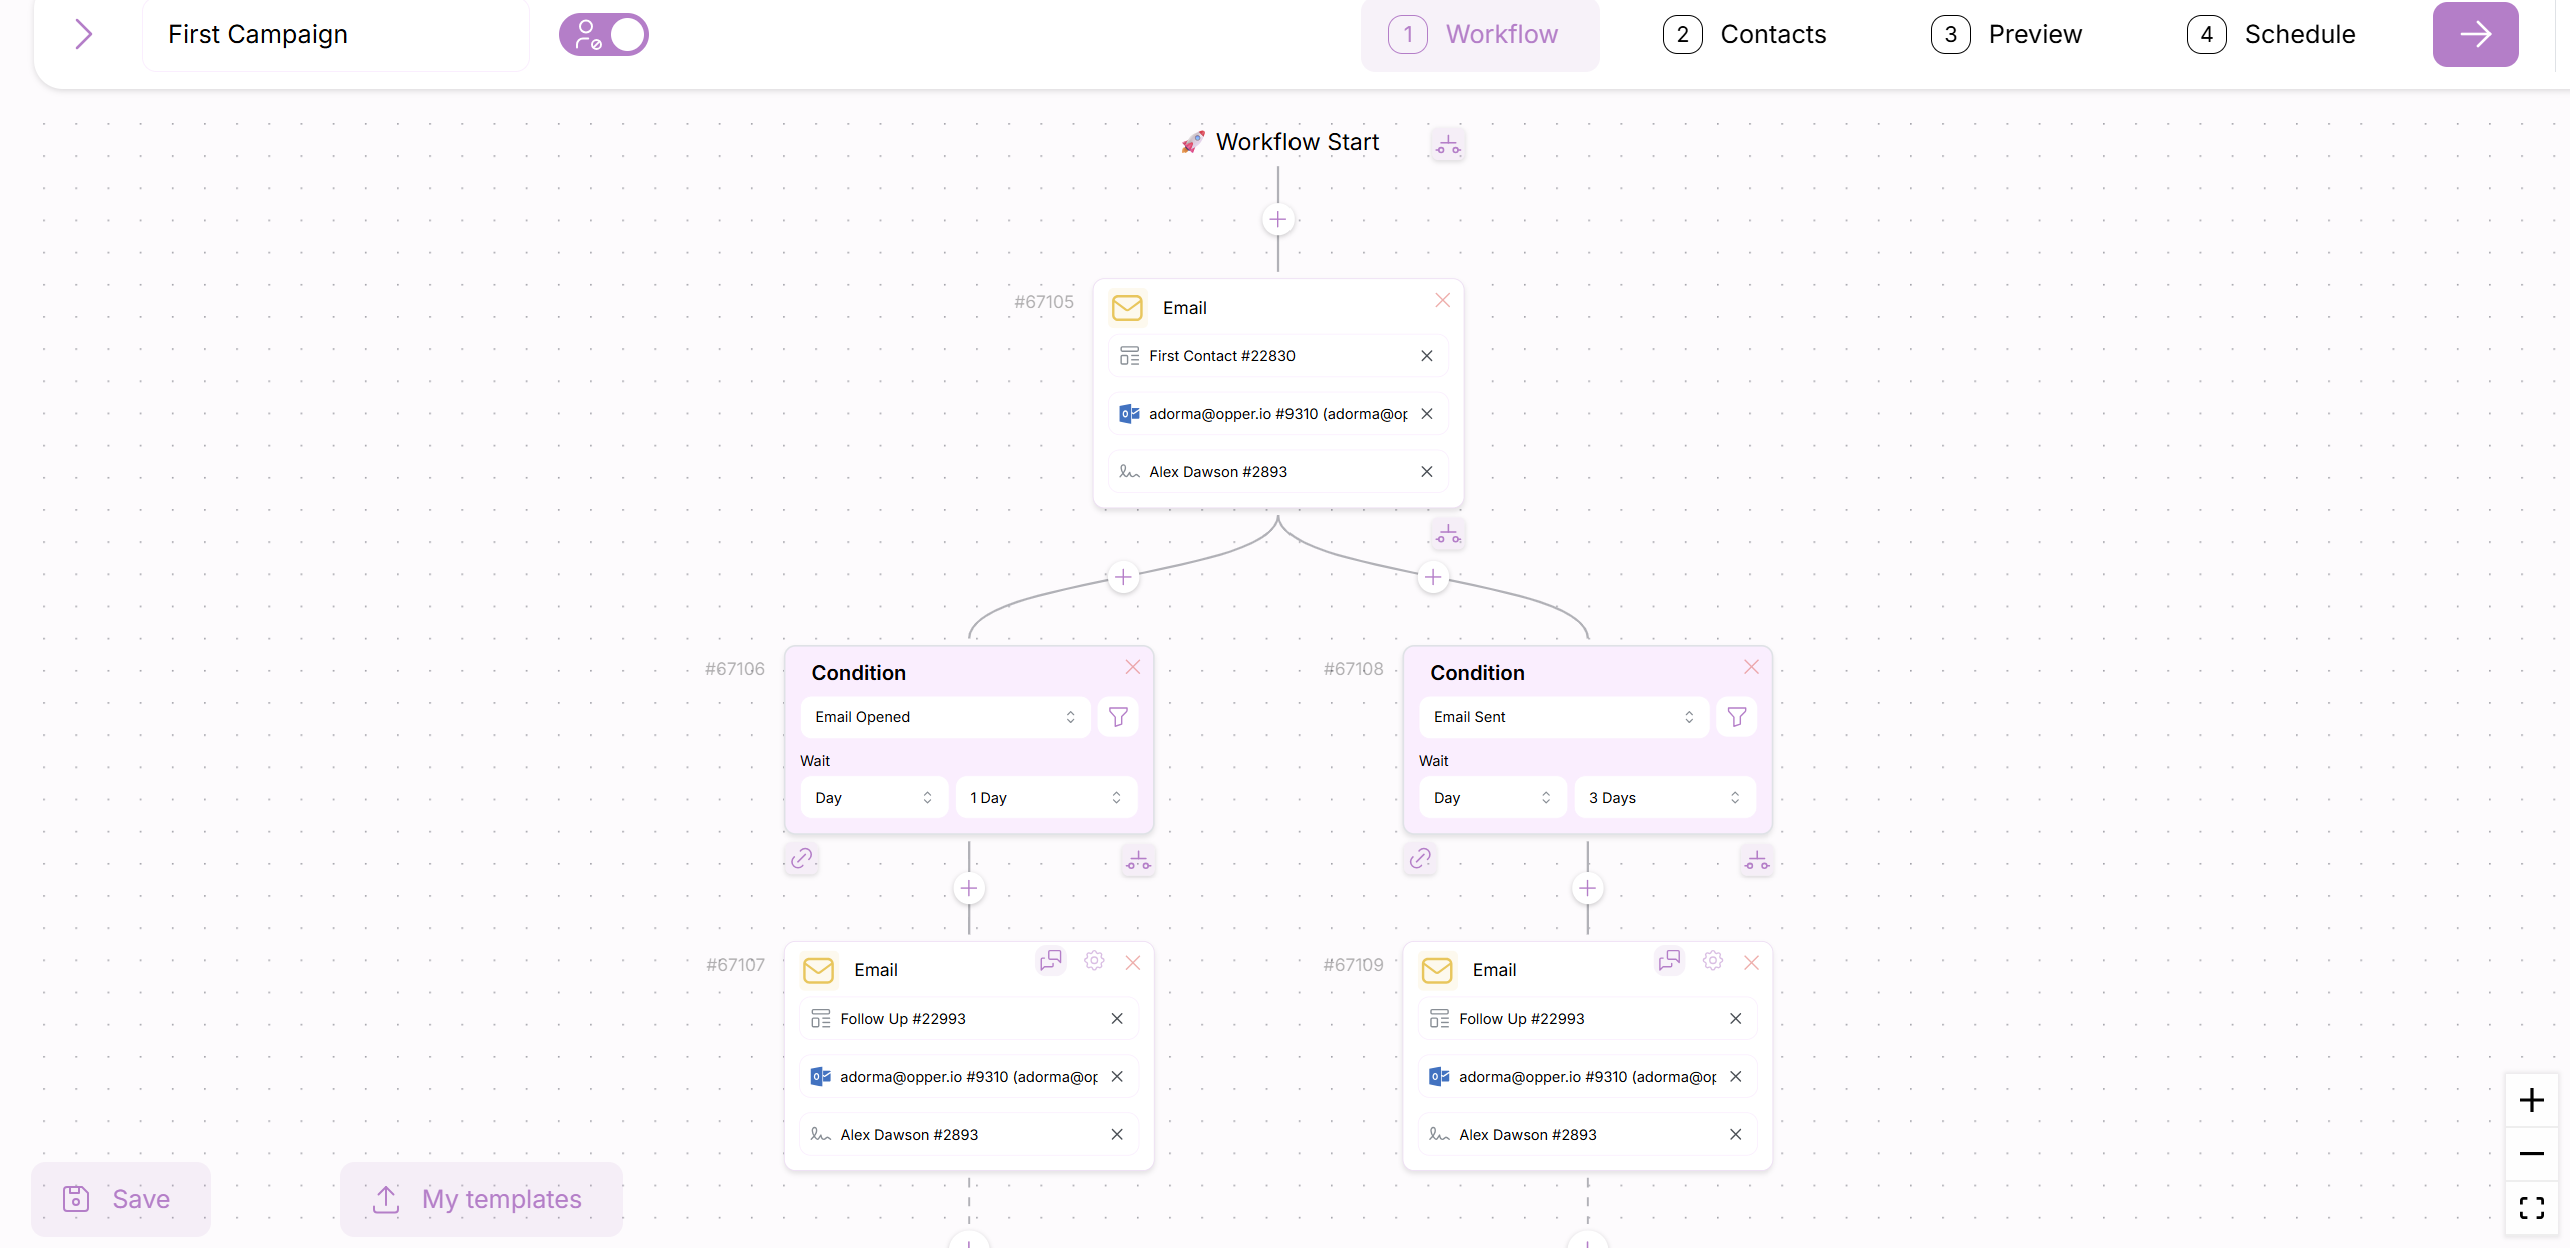Edit the First Campaign name field

[x=336, y=35]
